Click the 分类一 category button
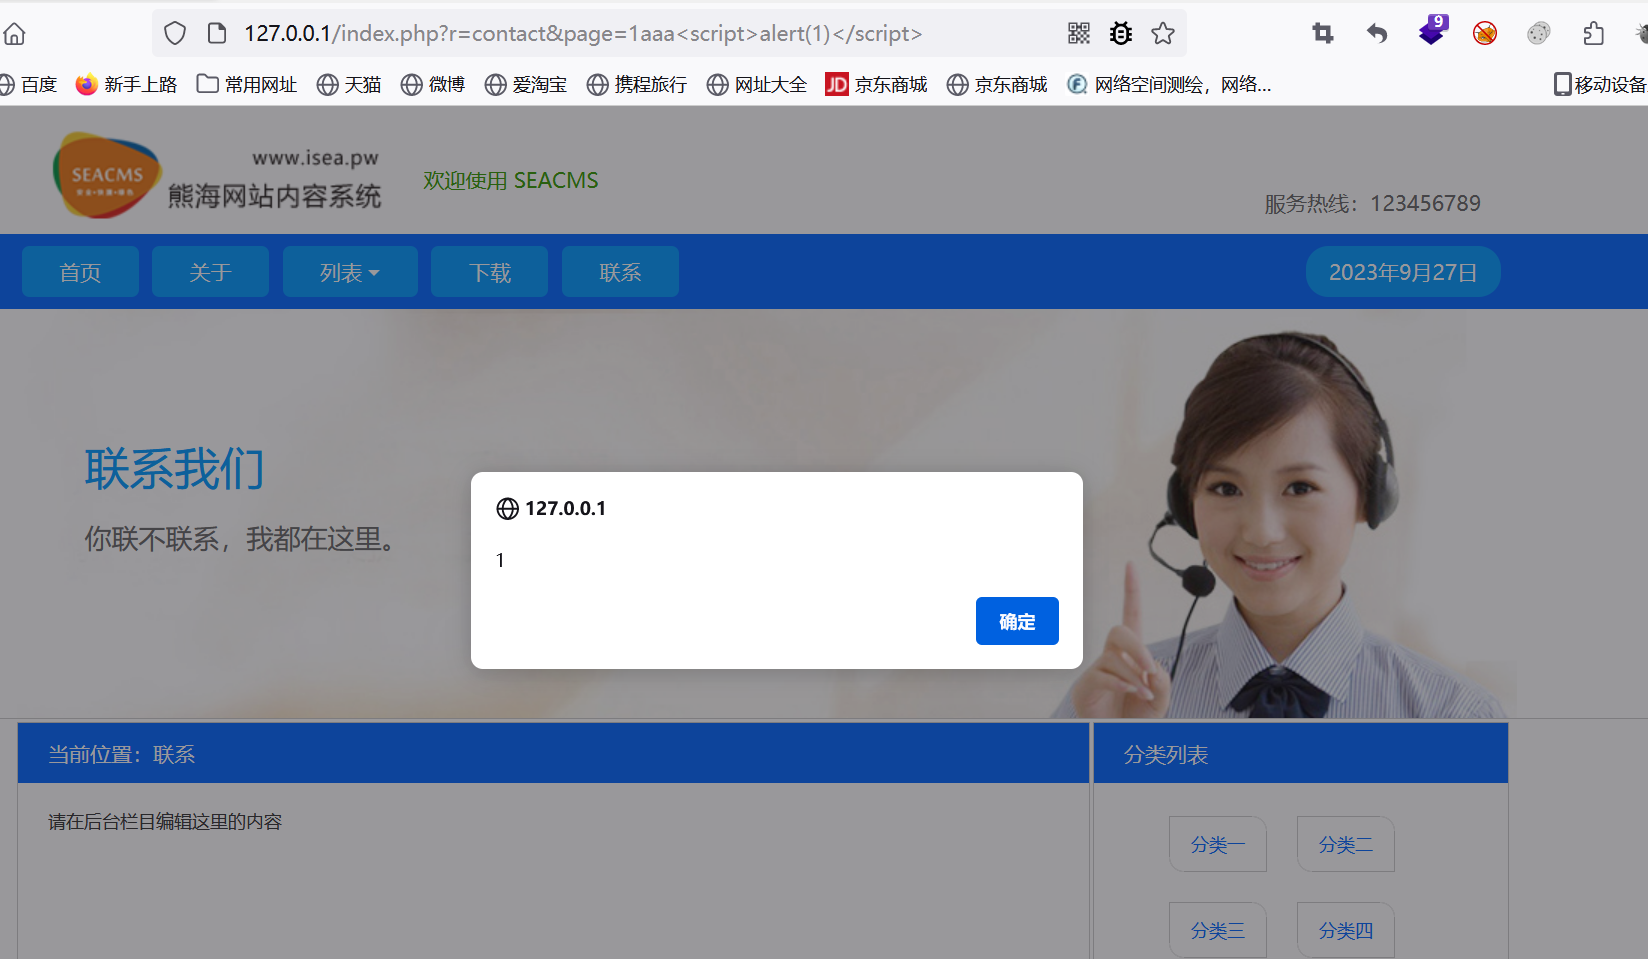Image resolution: width=1648 pixels, height=959 pixels. (x=1217, y=843)
